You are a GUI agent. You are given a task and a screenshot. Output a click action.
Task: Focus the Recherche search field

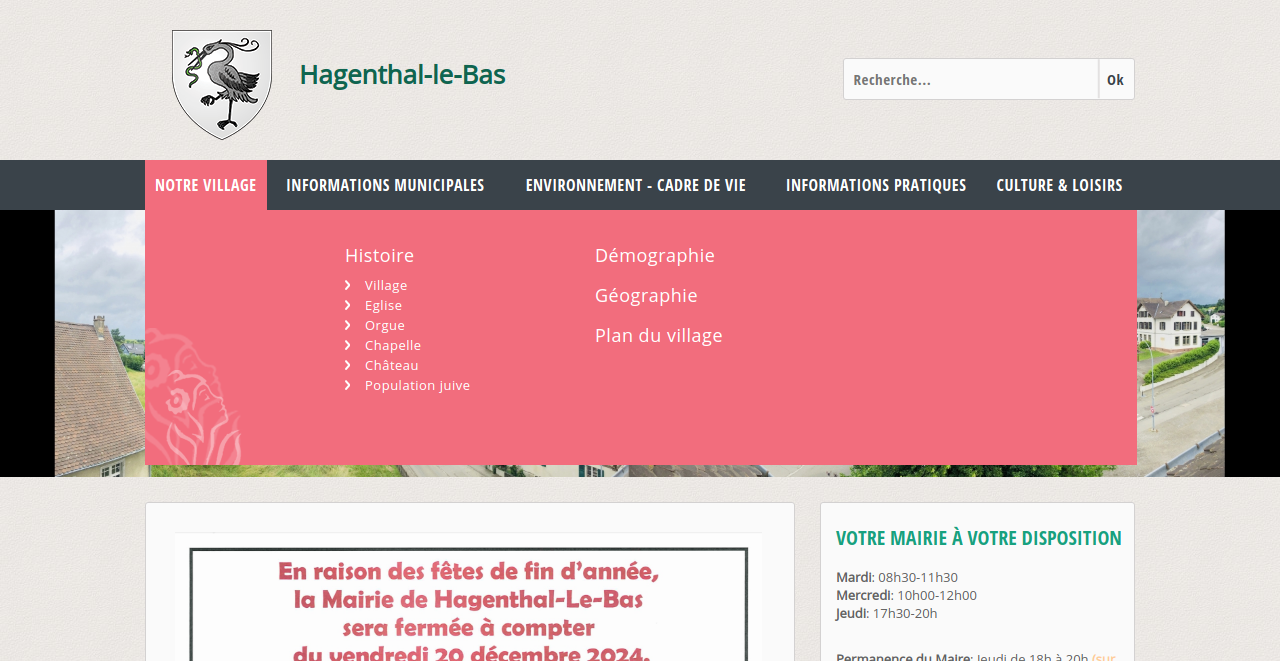point(971,79)
